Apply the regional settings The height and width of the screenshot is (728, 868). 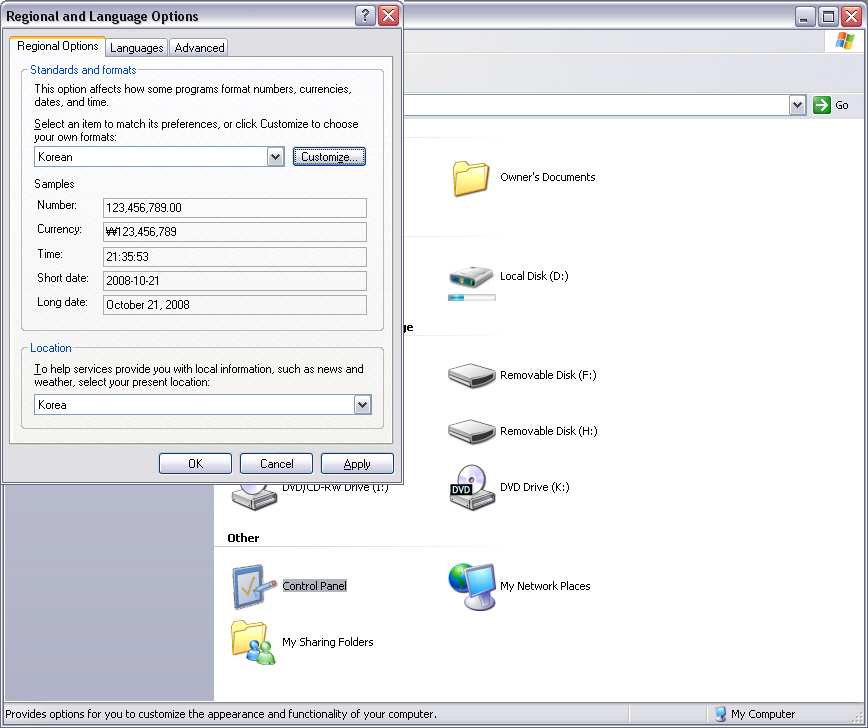click(357, 464)
